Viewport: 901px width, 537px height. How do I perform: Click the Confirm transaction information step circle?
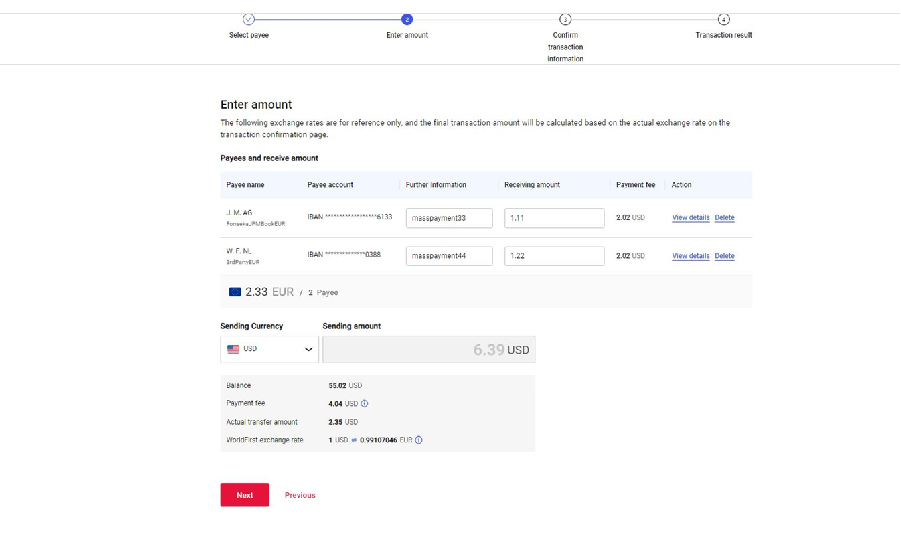point(565,19)
